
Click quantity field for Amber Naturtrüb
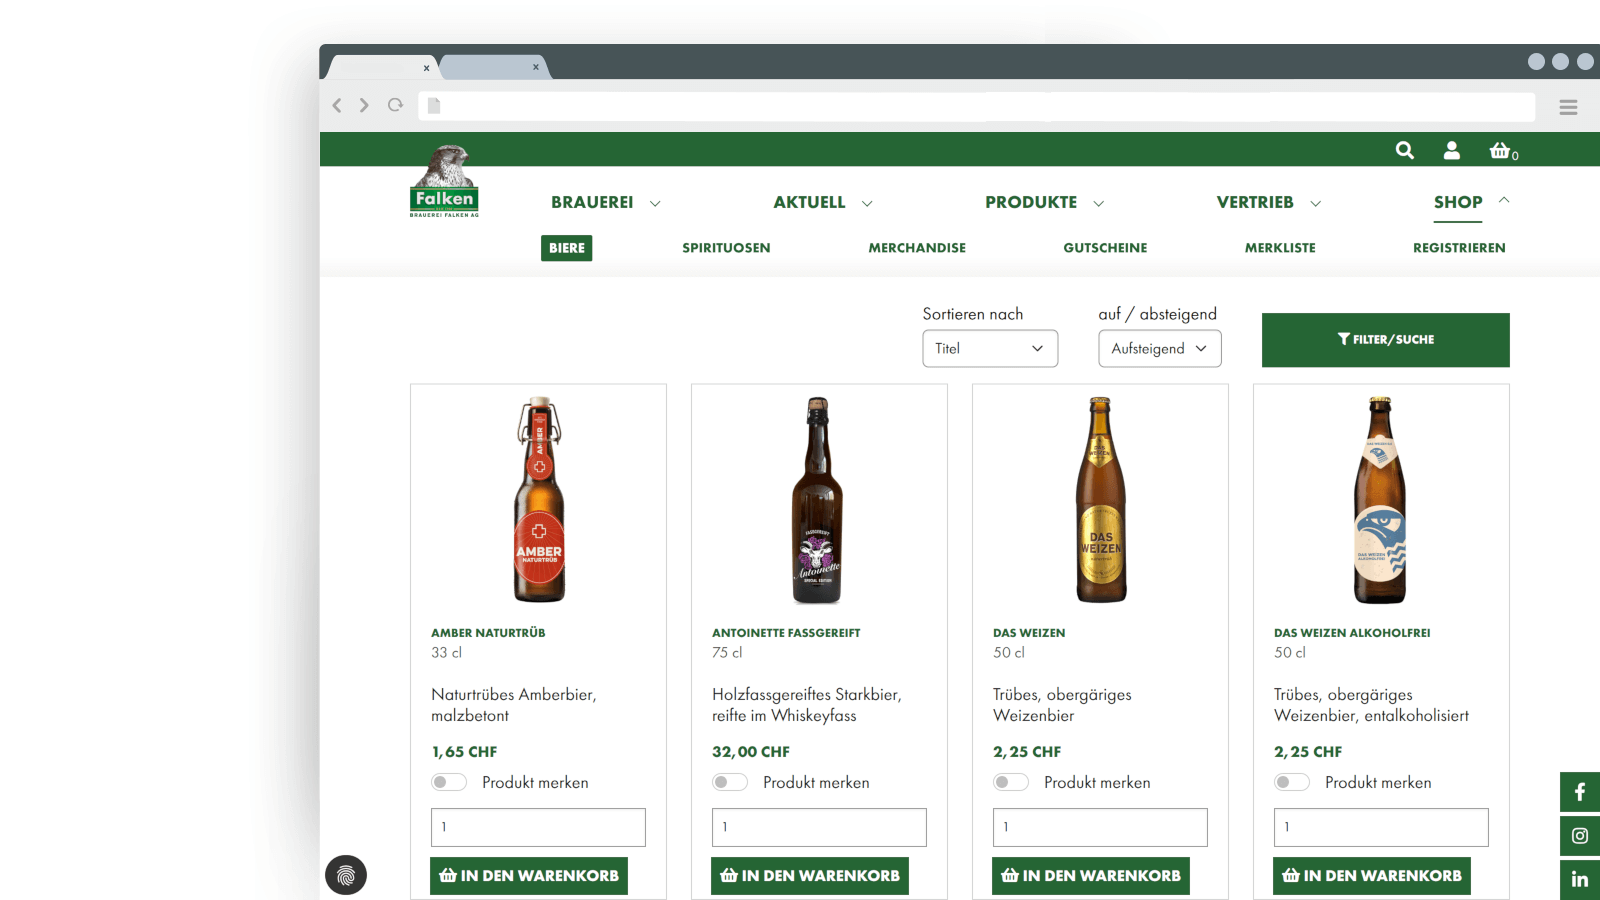pos(538,827)
